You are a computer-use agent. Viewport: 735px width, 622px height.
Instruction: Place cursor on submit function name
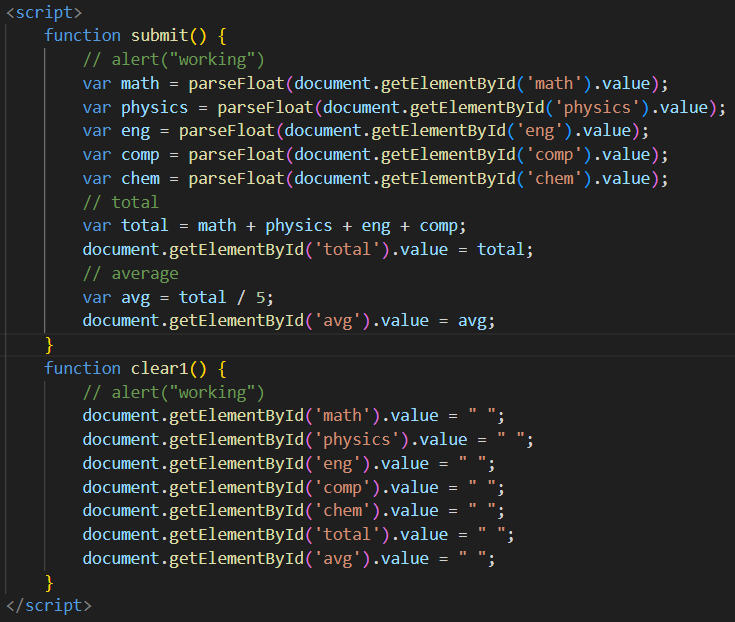point(159,36)
